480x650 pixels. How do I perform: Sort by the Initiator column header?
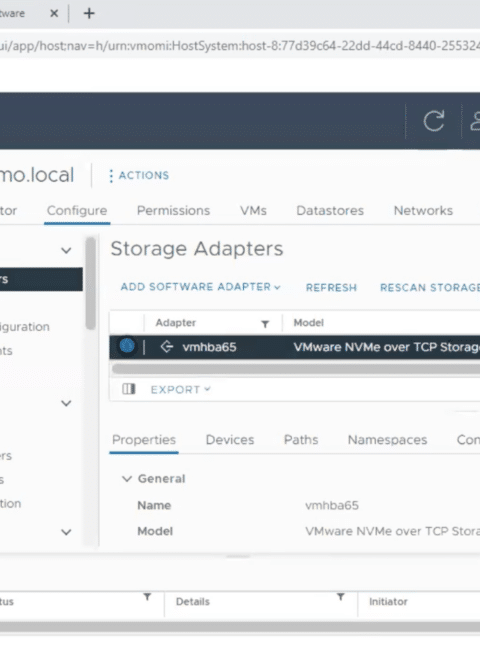[388, 601]
